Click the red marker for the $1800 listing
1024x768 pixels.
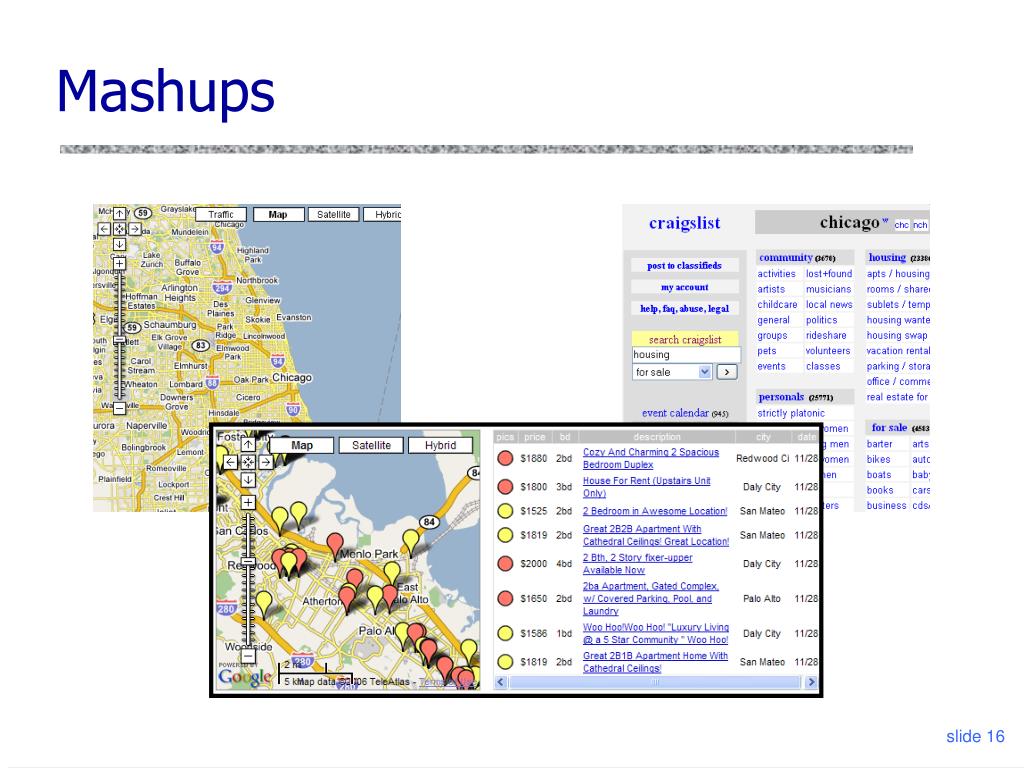(x=505, y=487)
